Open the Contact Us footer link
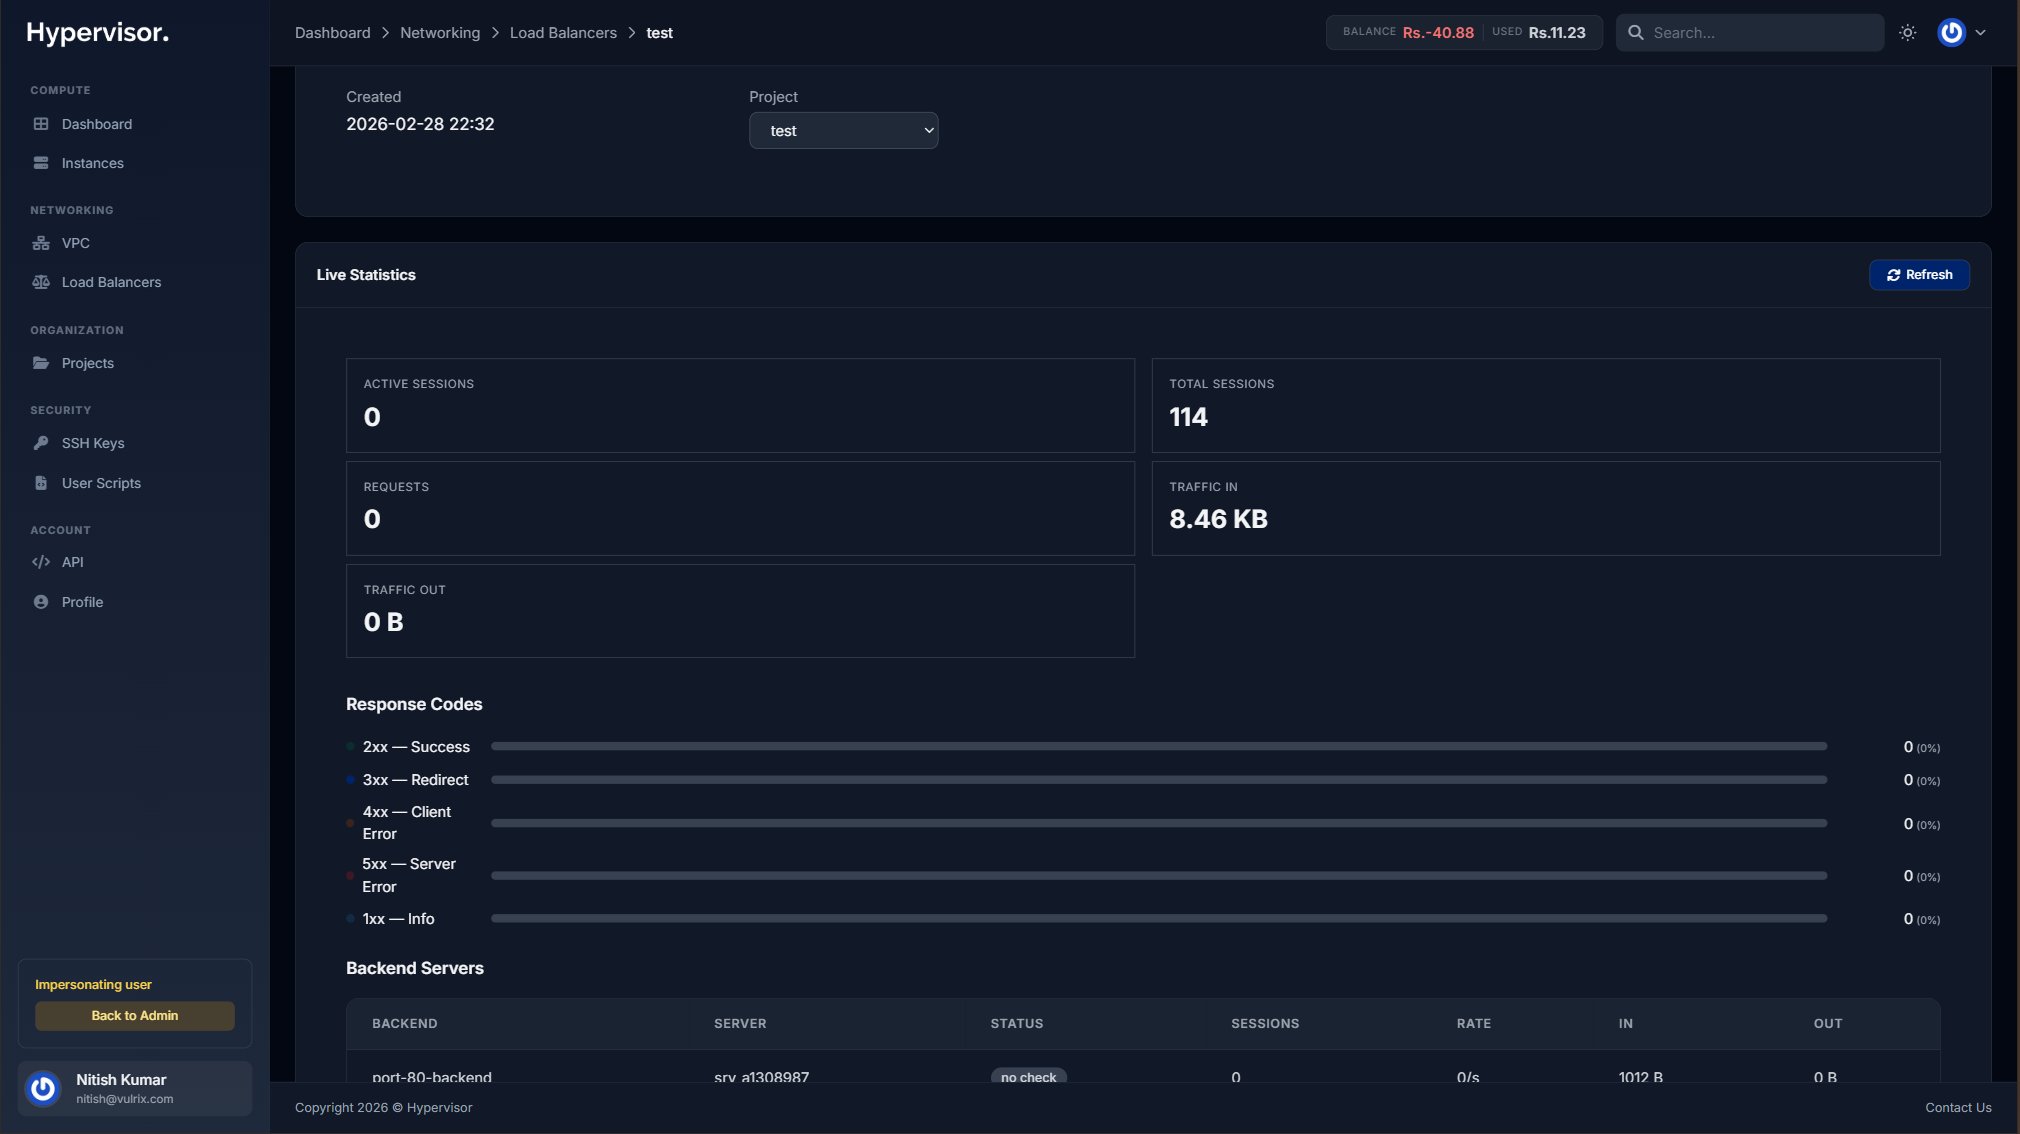 1957,1107
